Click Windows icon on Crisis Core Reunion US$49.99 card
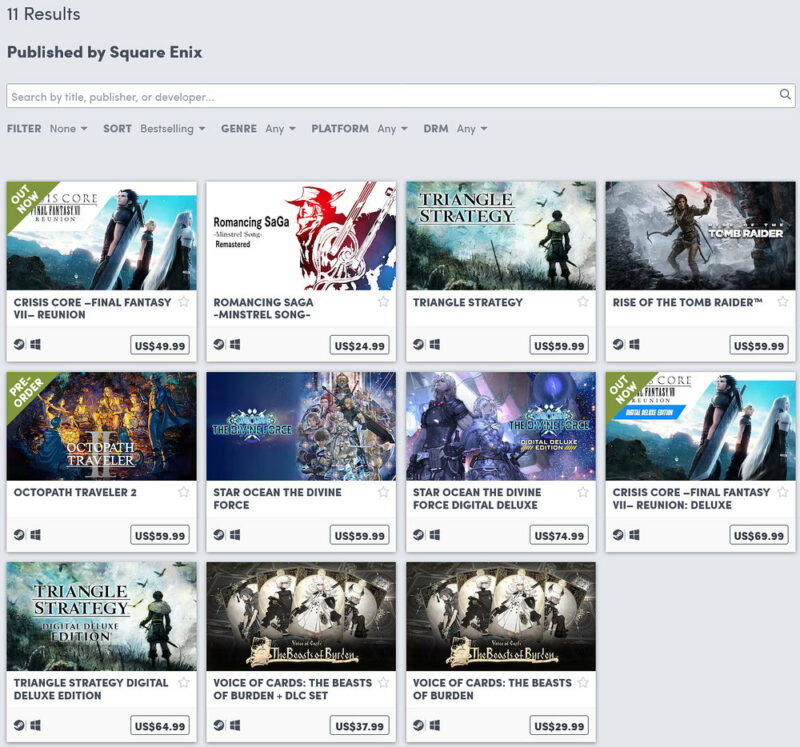The image size is (800, 747). 35,344
